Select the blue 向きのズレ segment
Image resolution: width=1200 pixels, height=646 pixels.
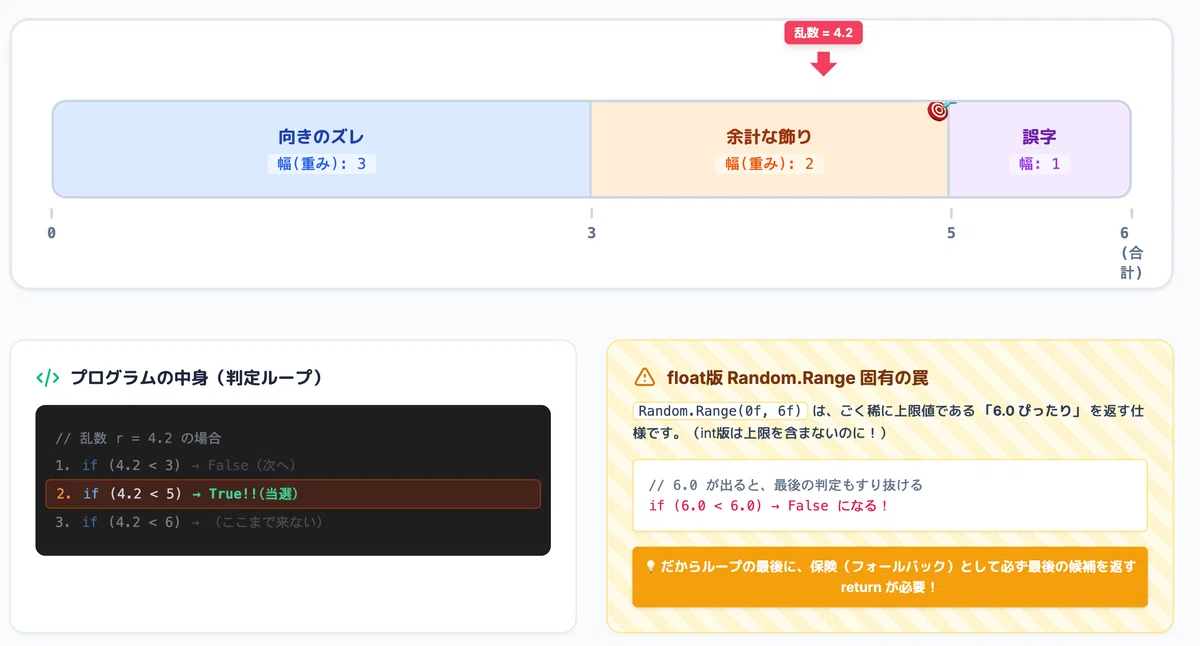321,149
